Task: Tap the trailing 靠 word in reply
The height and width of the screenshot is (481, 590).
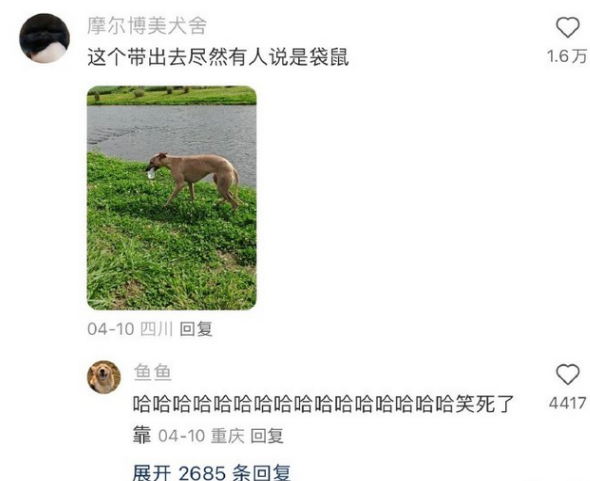Action: tap(142, 435)
